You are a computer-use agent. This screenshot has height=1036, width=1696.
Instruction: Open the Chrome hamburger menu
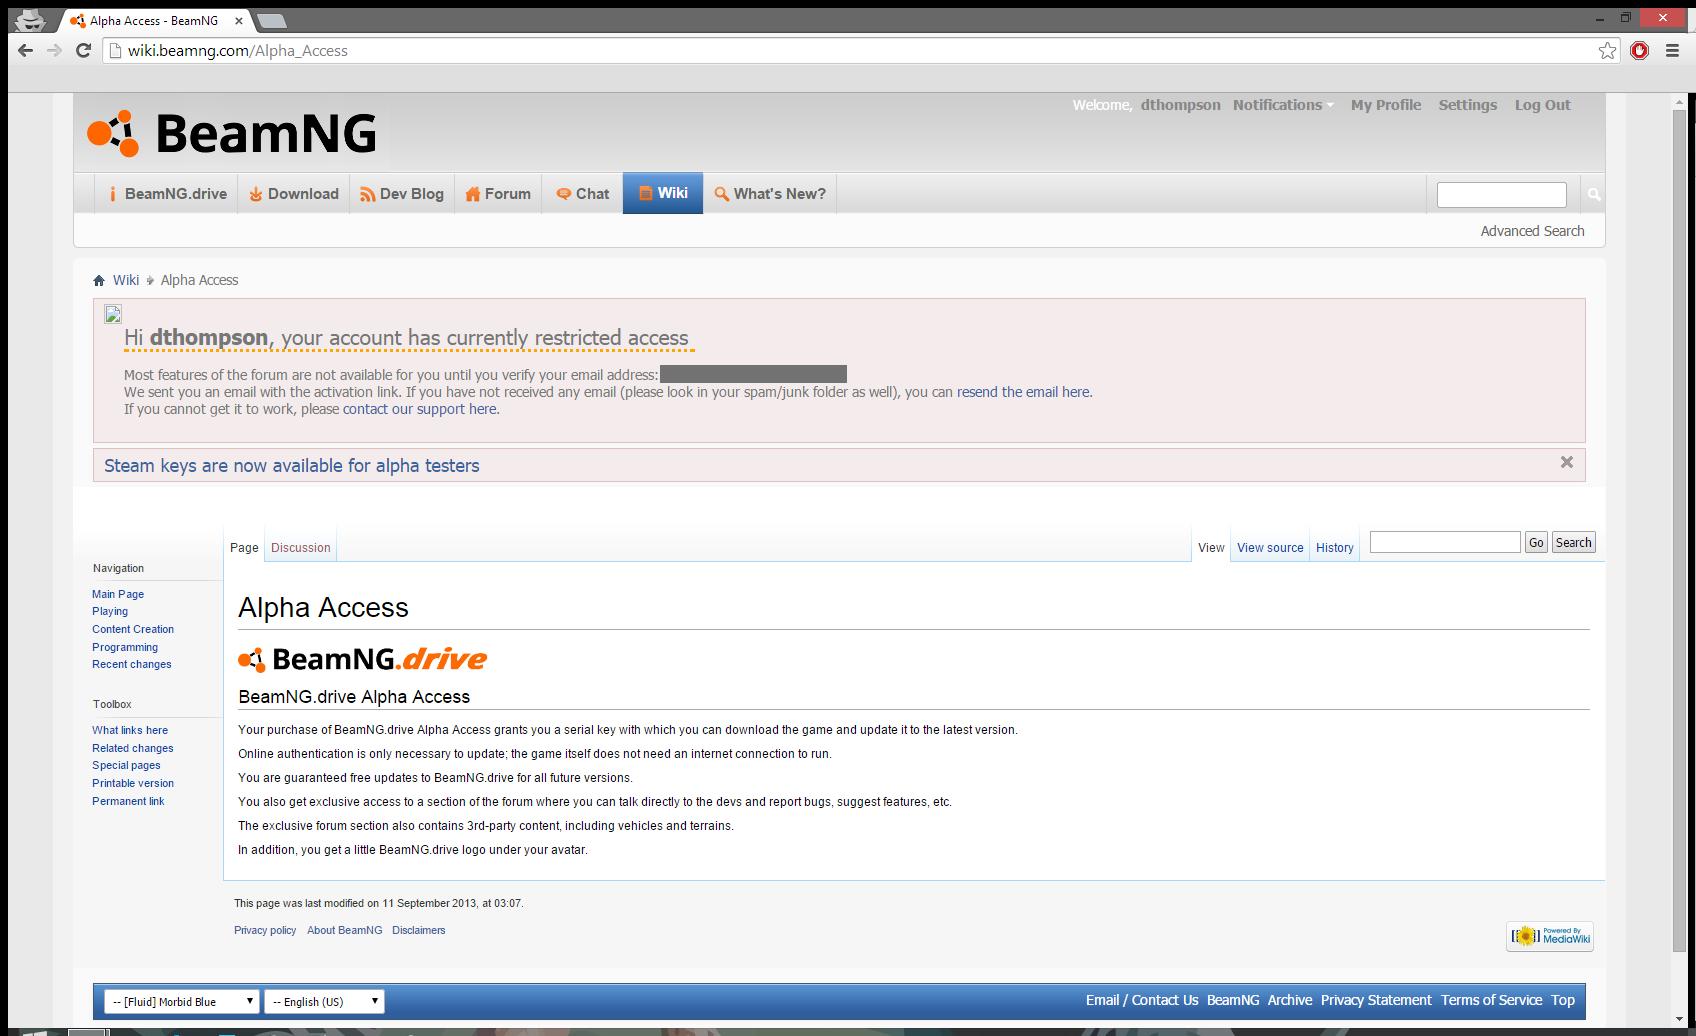tap(1672, 50)
